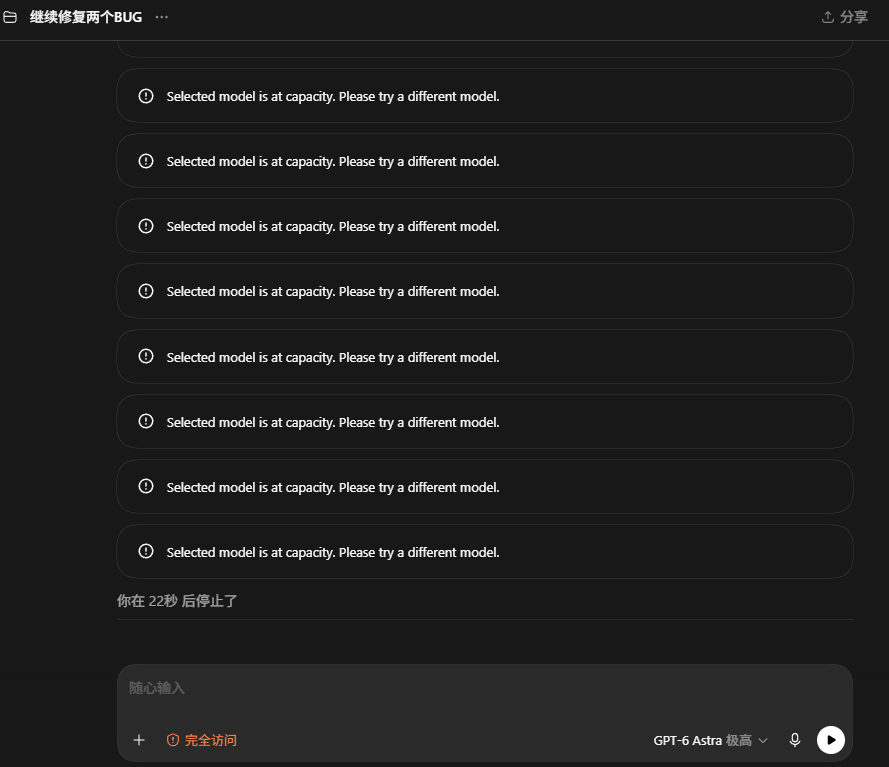Click the share upload arrow icon
The width and height of the screenshot is (889, 767).
click(828, 18)
